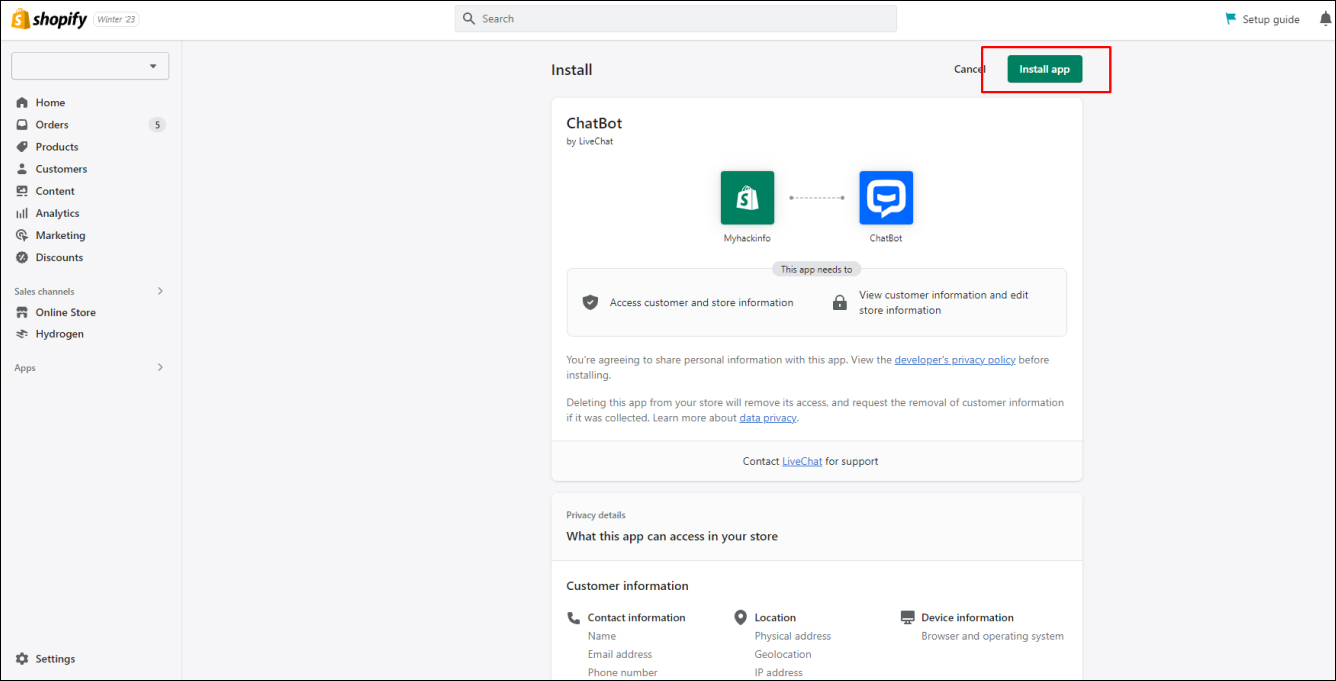Click the "Customer information" heading
The height and width of the screenshot is (681, 1336).
pyautogui.click(x=627, y=586)
